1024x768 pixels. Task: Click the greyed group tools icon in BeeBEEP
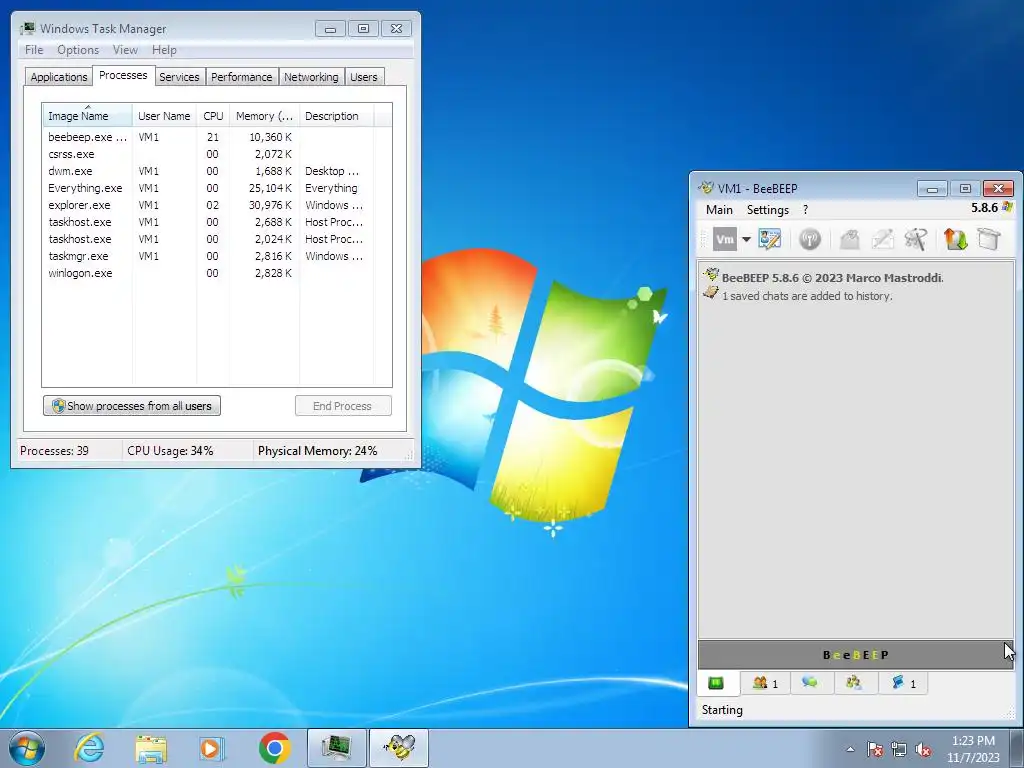click(916, 239)
